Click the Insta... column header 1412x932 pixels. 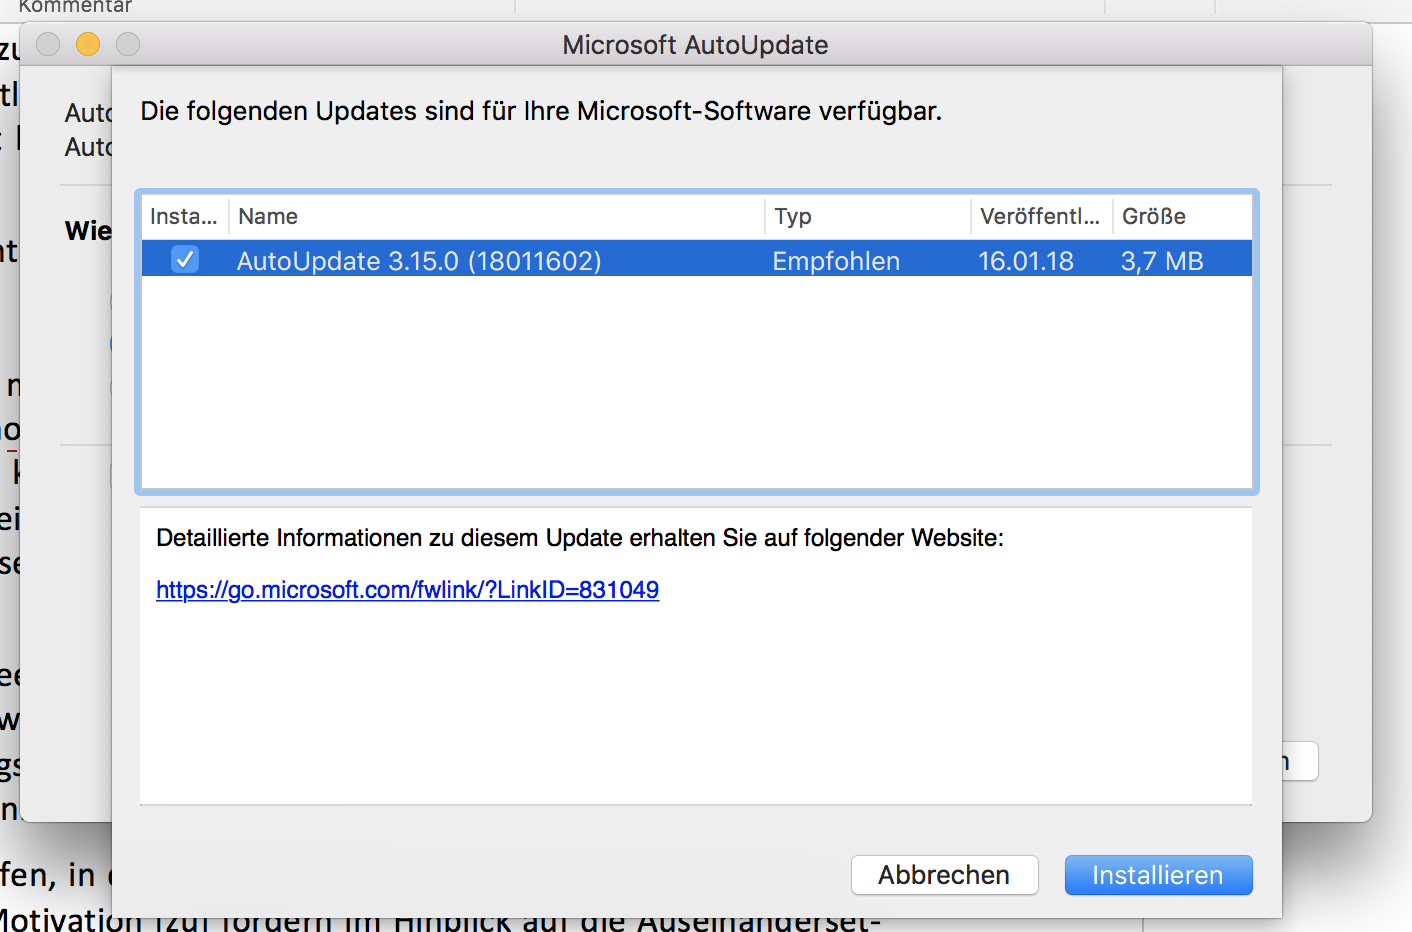tap(184, 216)
